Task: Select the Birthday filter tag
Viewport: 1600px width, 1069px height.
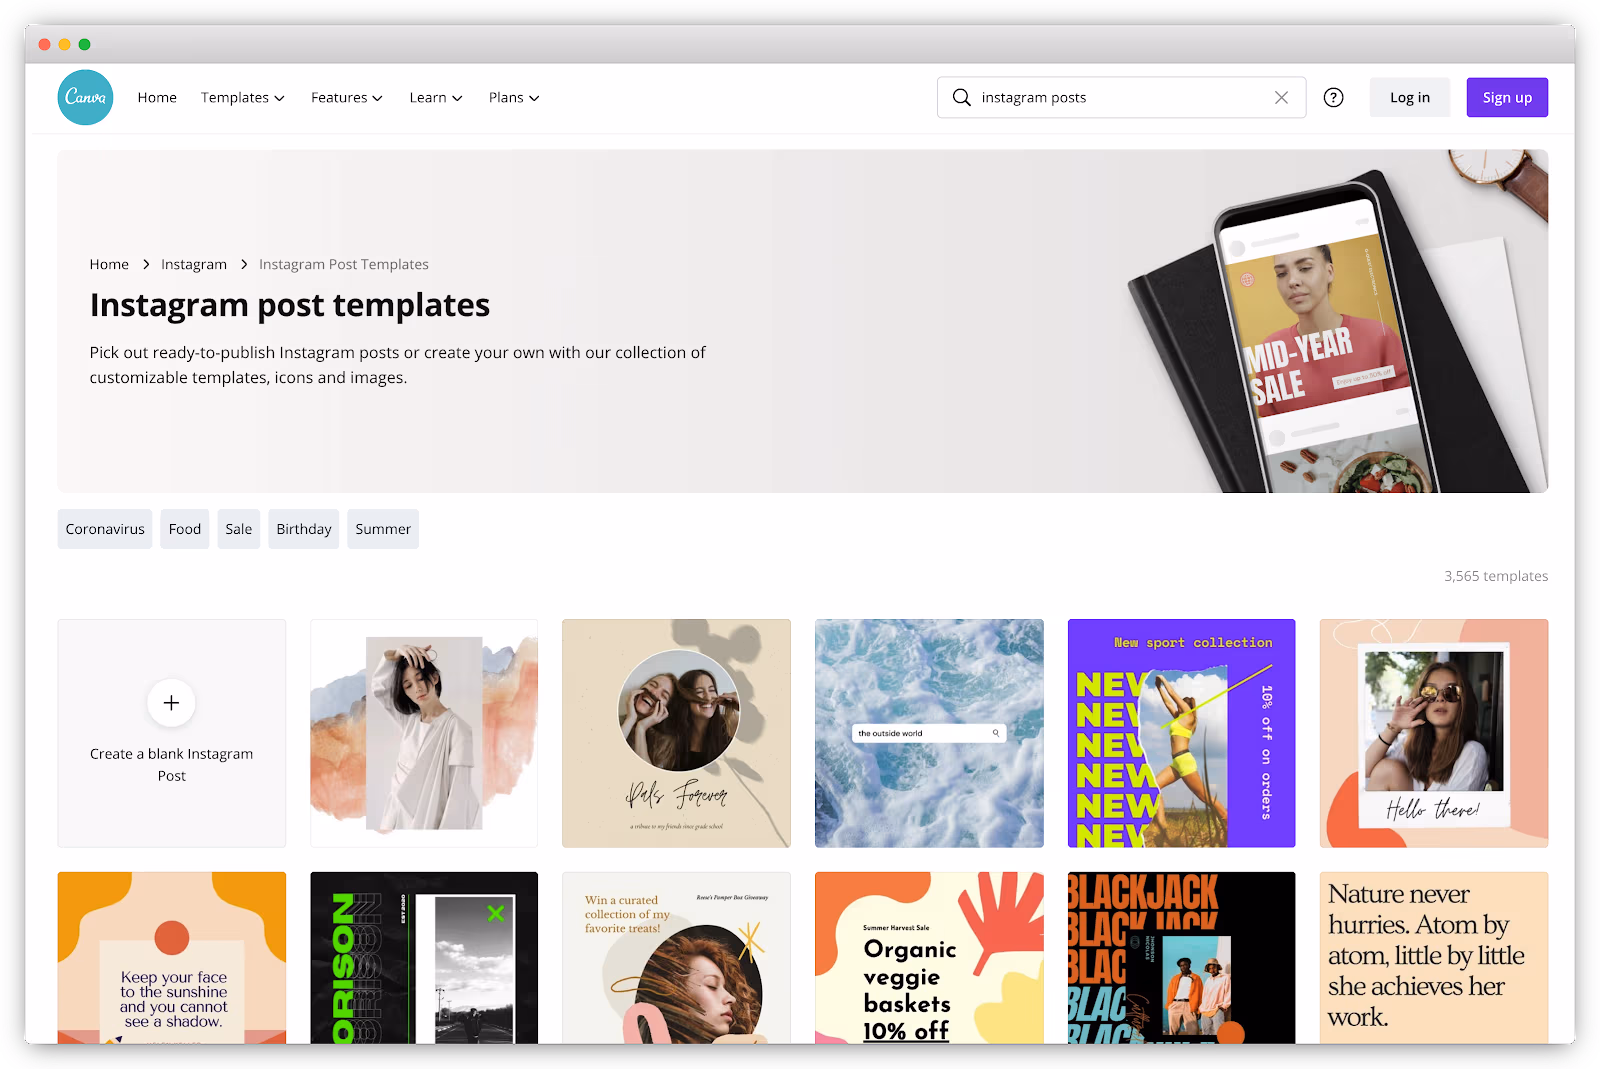Action: [x=304, y=529]
